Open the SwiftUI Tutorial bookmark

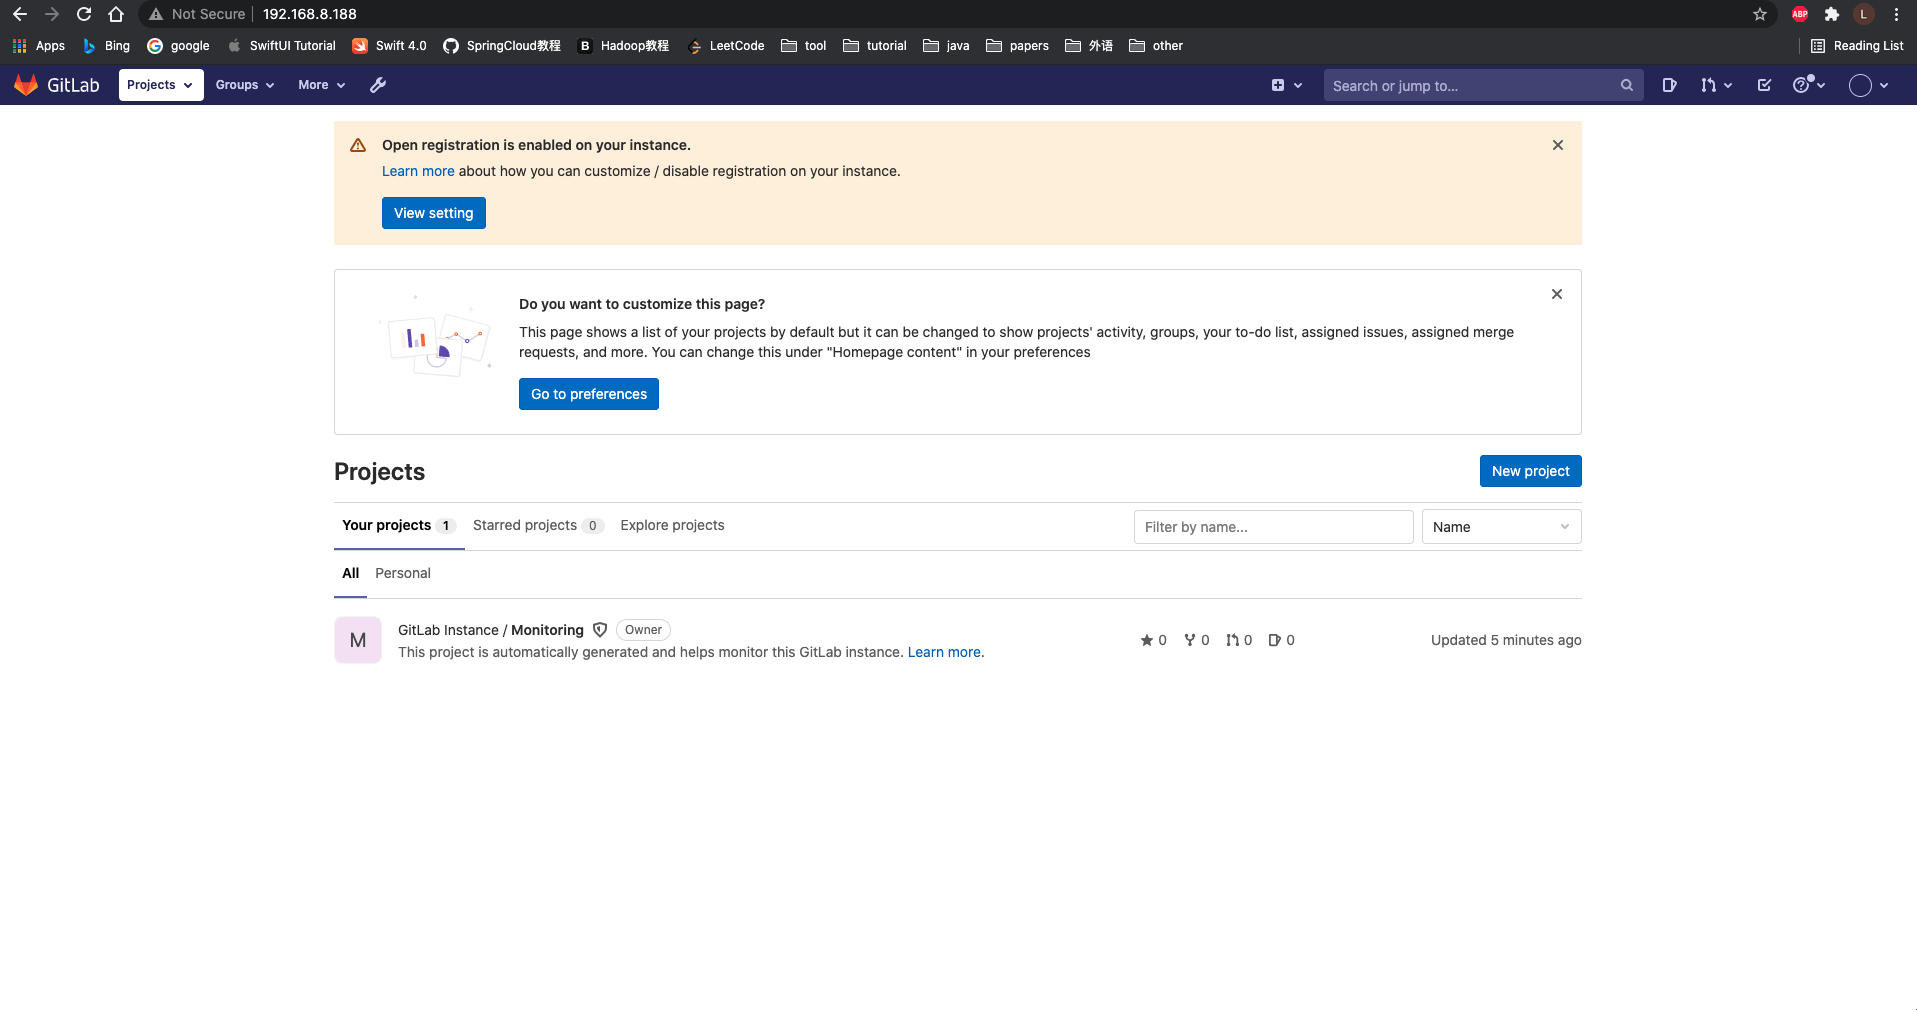(x=282, y=46)
